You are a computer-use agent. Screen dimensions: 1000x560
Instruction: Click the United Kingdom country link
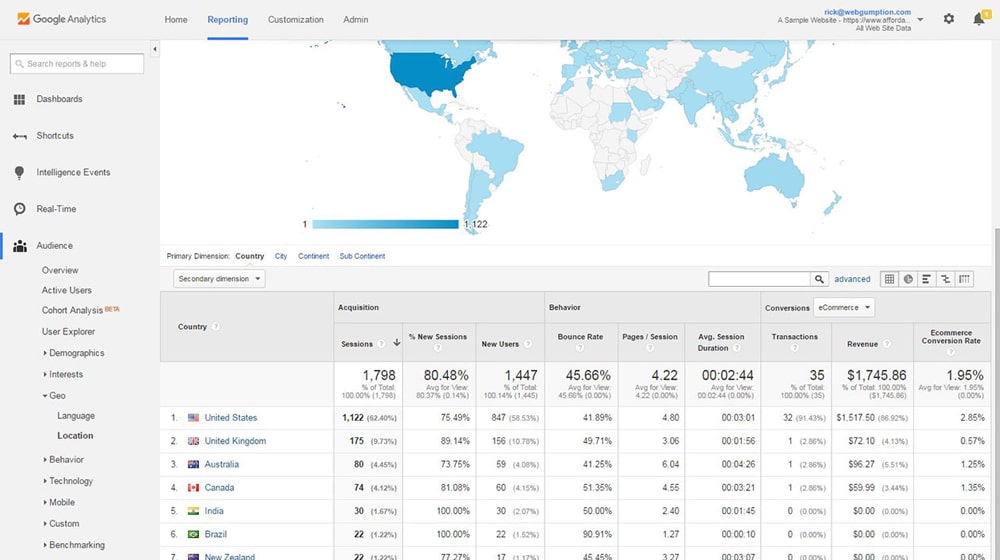[235, 441]
